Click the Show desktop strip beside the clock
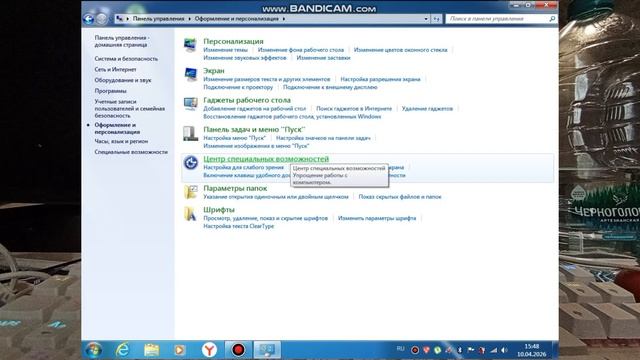Screen dimensions: 640x360 pos(555,350)
